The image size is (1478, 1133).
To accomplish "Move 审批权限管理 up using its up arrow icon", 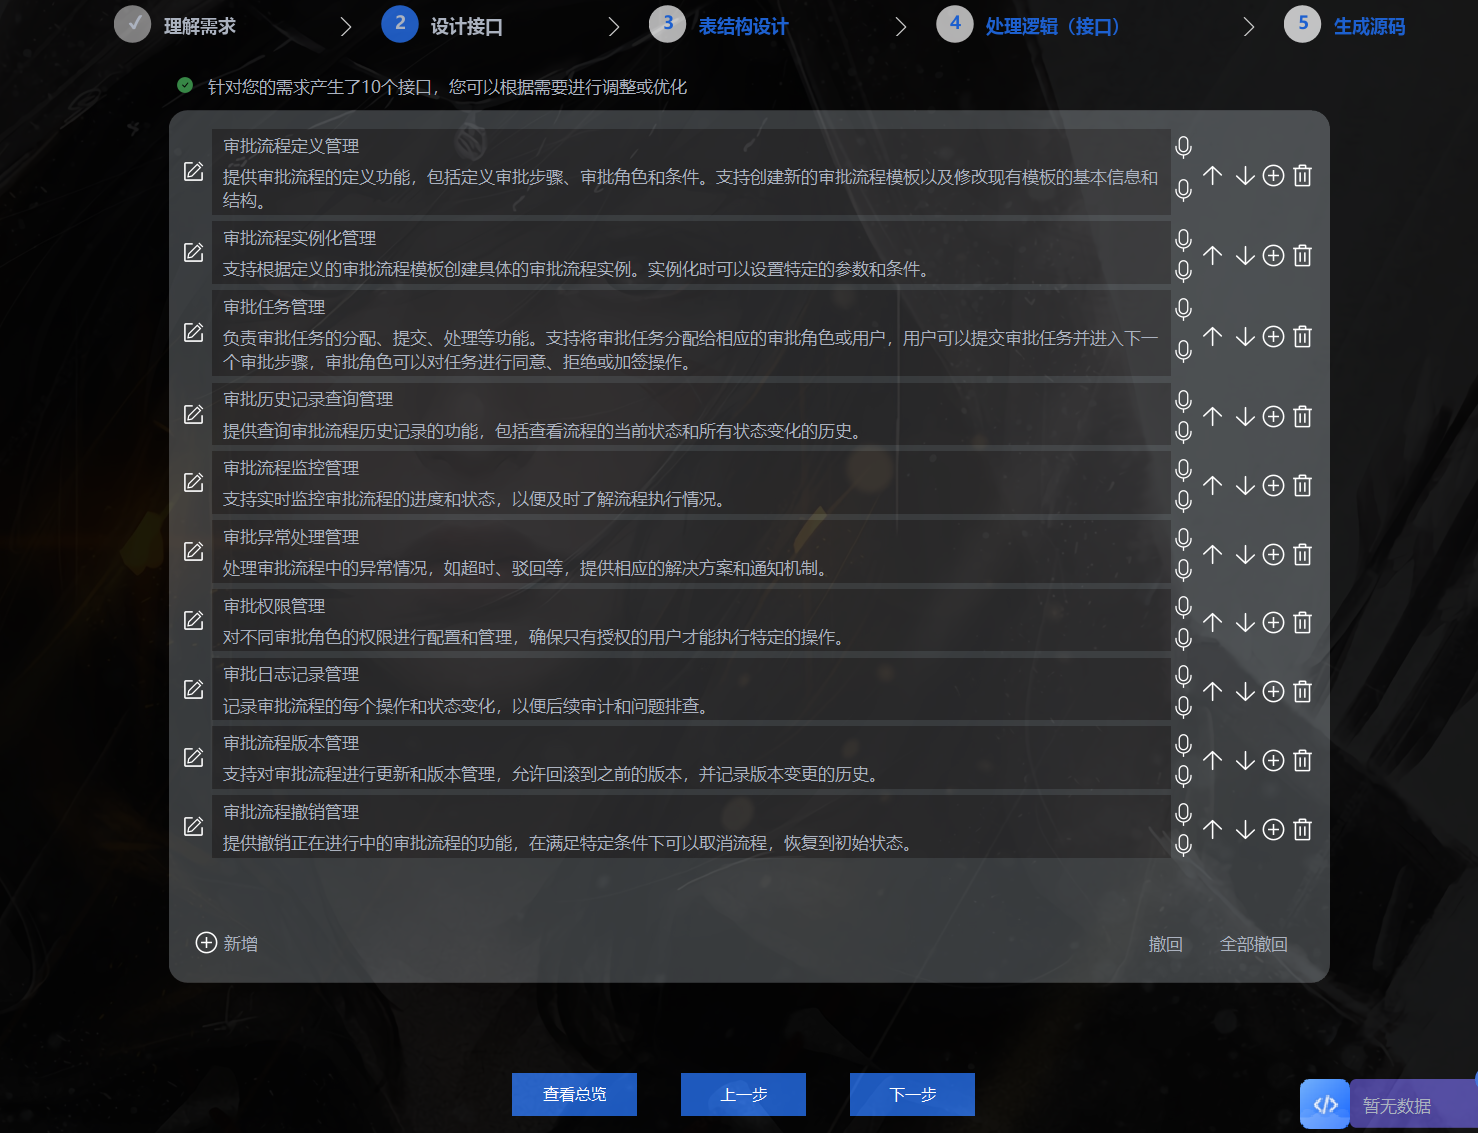I will 1212,622.
